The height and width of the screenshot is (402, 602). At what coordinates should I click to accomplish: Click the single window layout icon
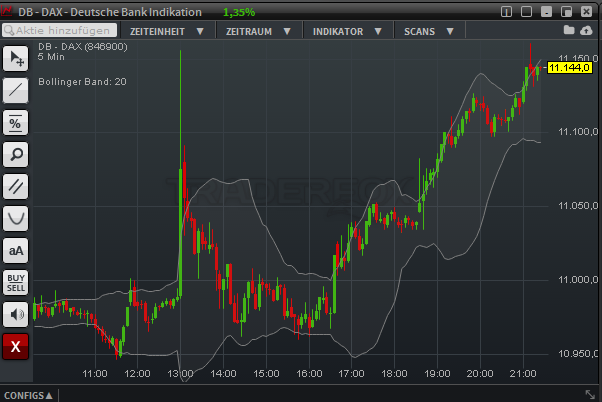[x=526, y=12]
